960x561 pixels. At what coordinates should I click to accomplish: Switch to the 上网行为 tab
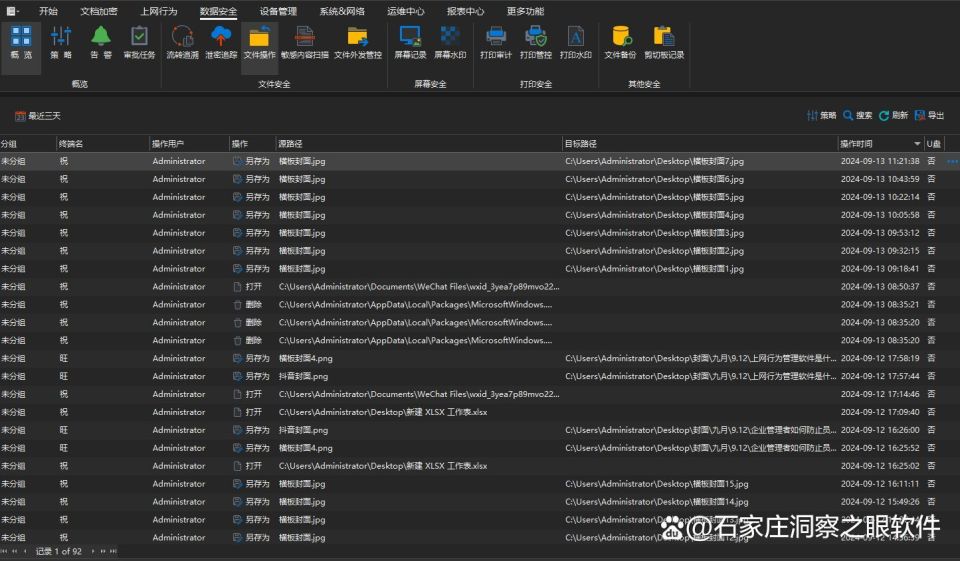(x=159, y=11)
